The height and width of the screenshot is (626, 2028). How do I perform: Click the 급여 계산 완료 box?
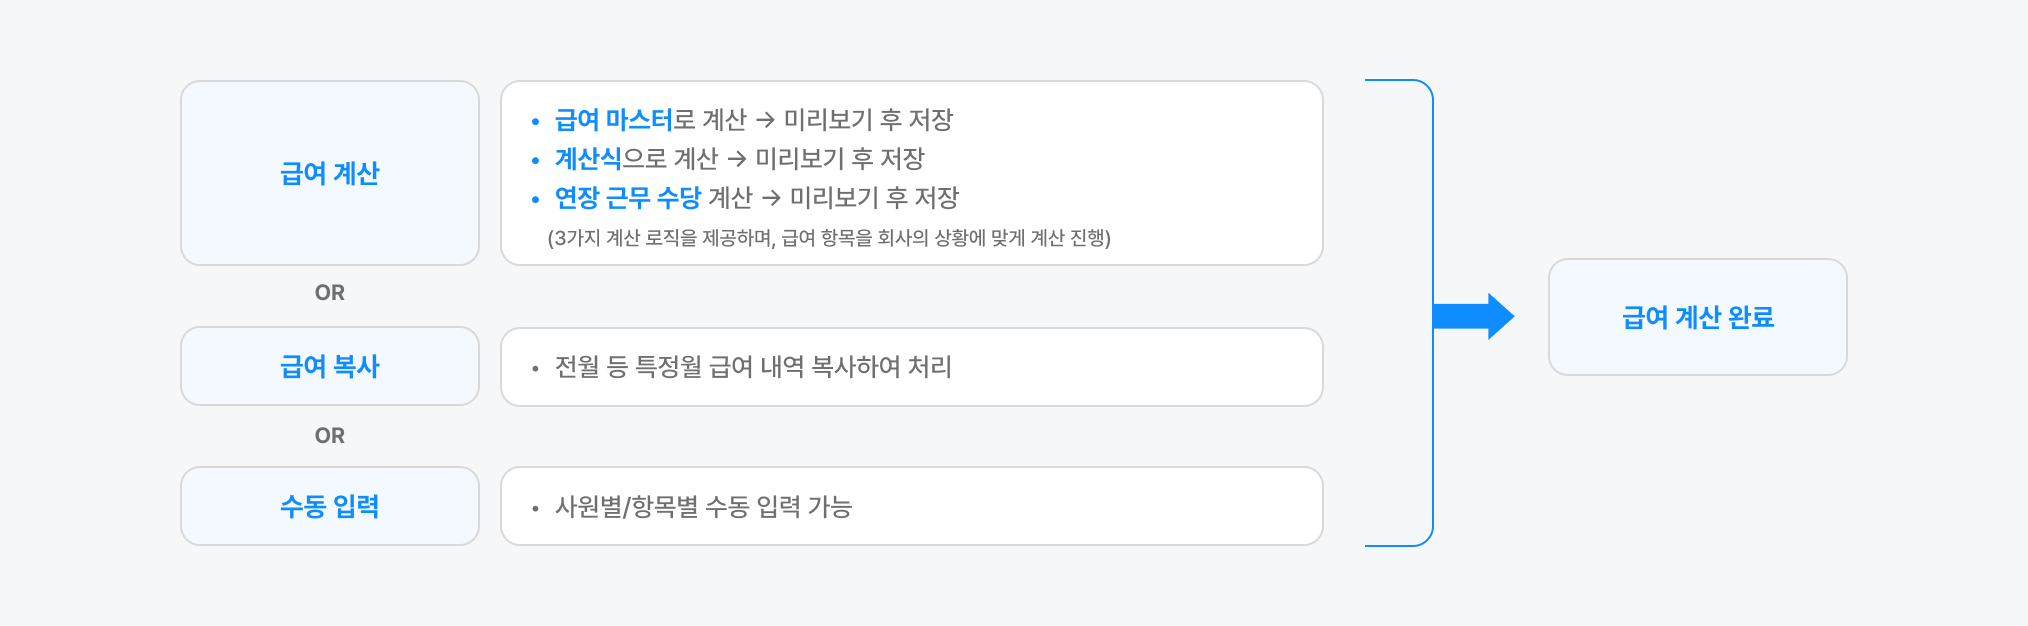coord(1697,317)
